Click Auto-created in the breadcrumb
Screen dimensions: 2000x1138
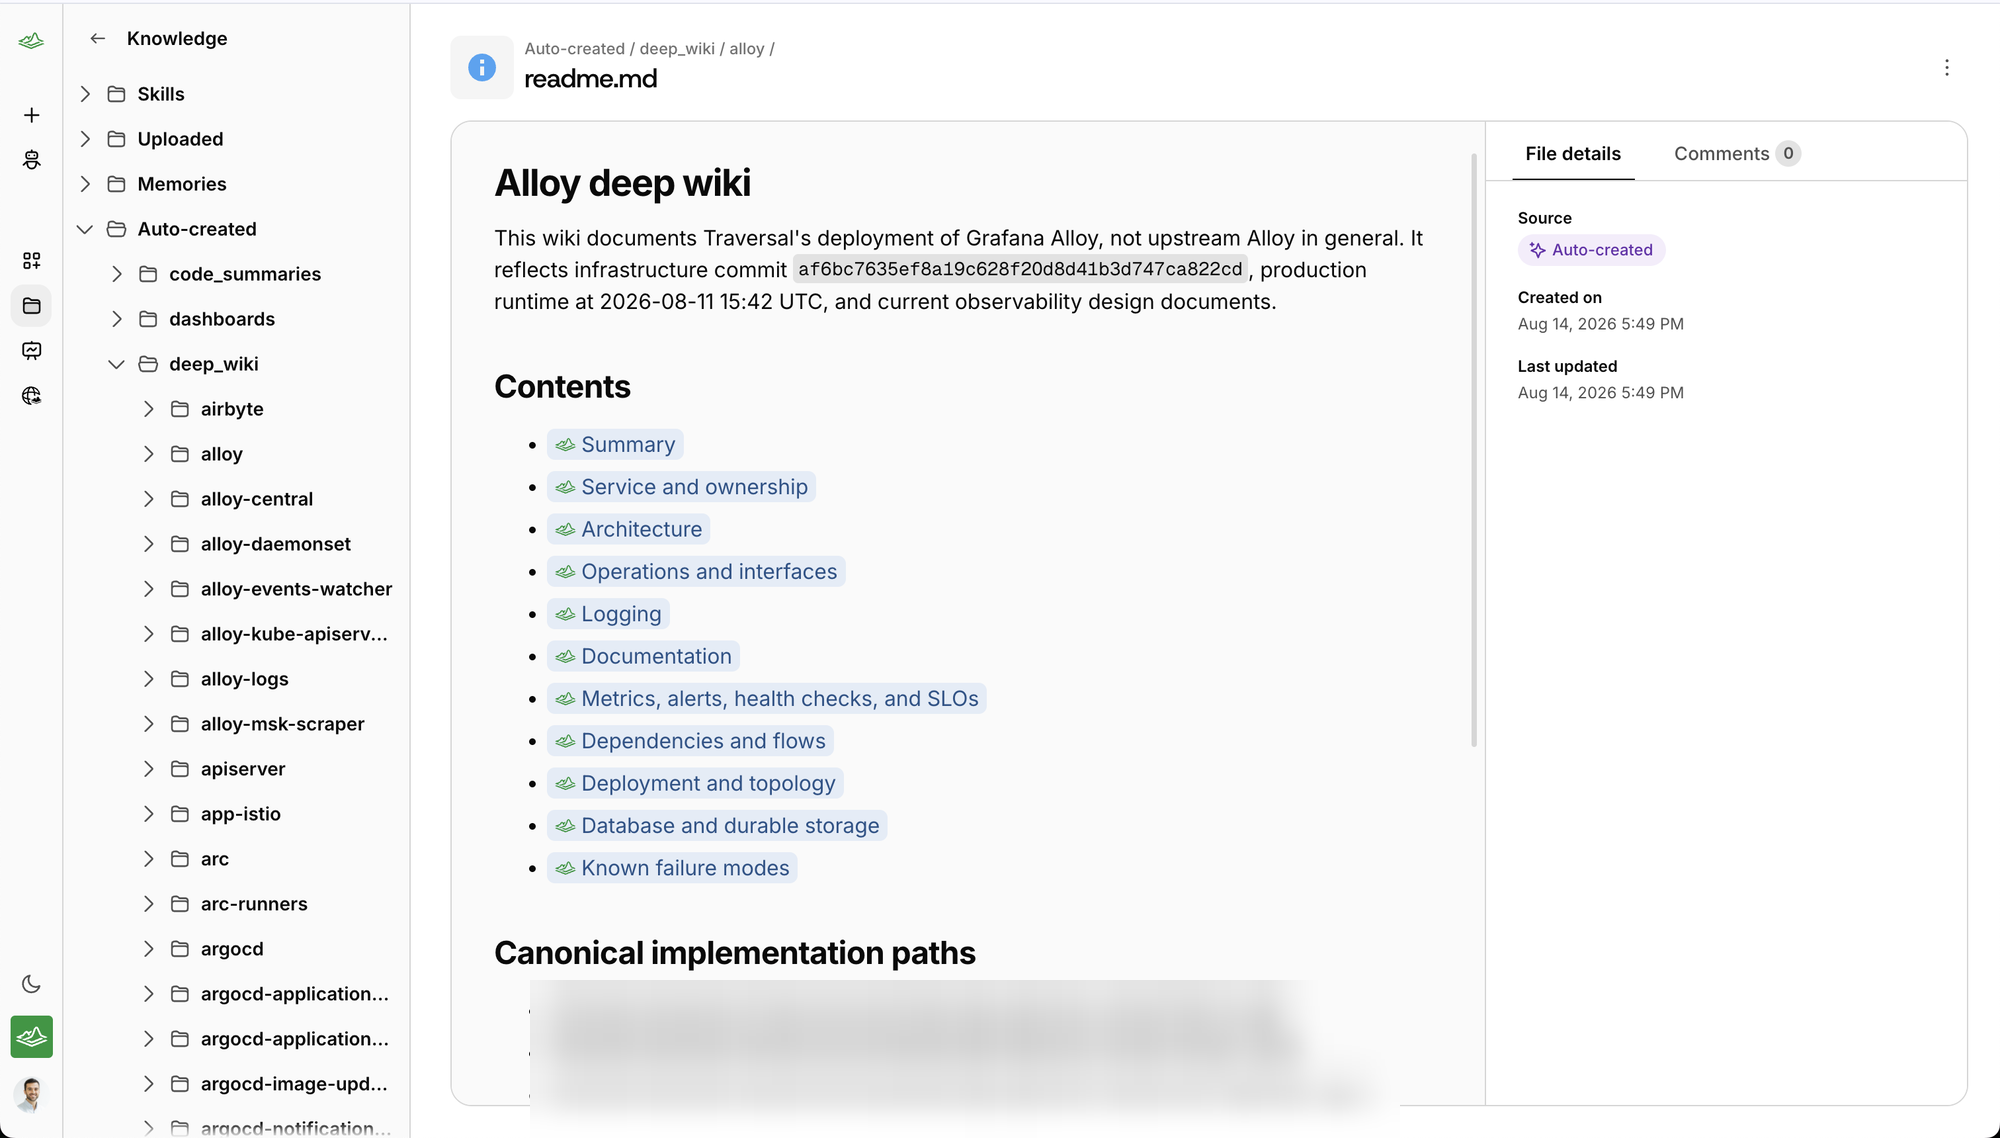pos(574,48)
